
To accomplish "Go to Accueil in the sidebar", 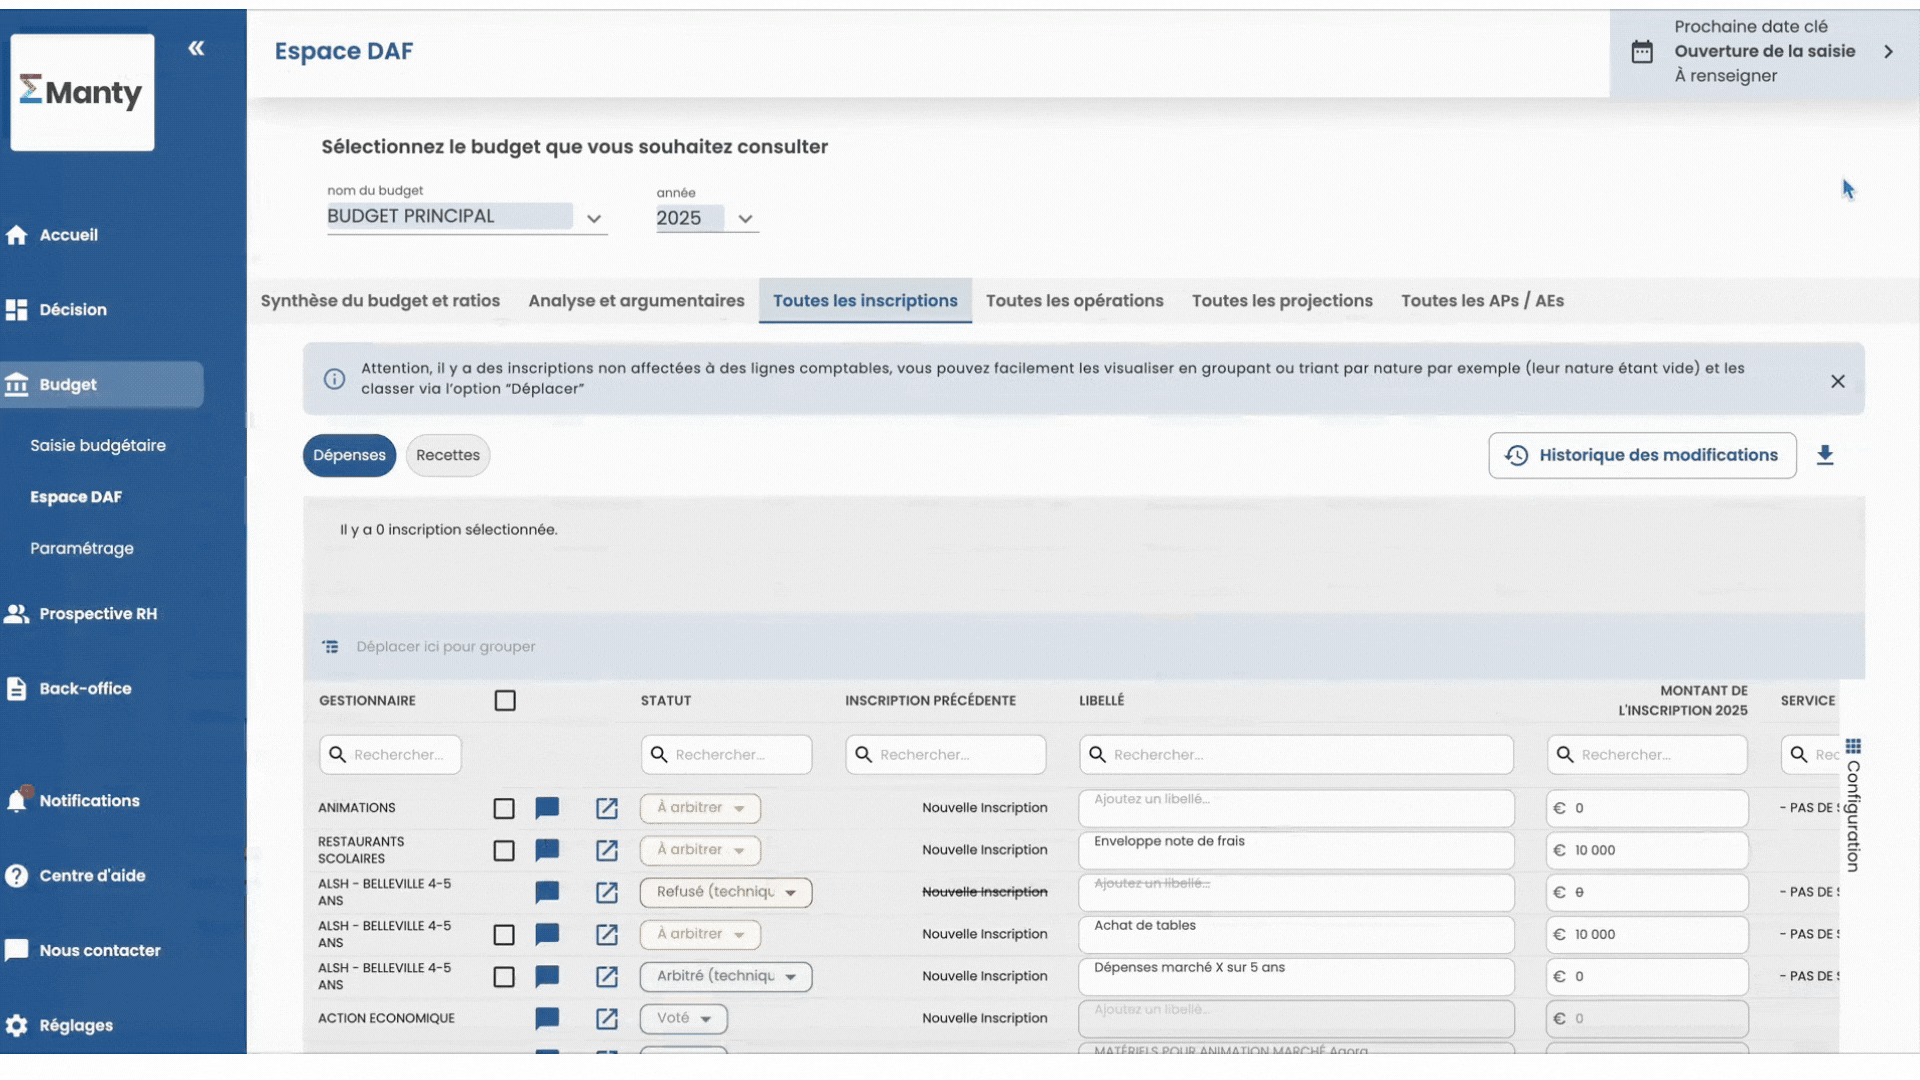I will (x=52, y=235).
